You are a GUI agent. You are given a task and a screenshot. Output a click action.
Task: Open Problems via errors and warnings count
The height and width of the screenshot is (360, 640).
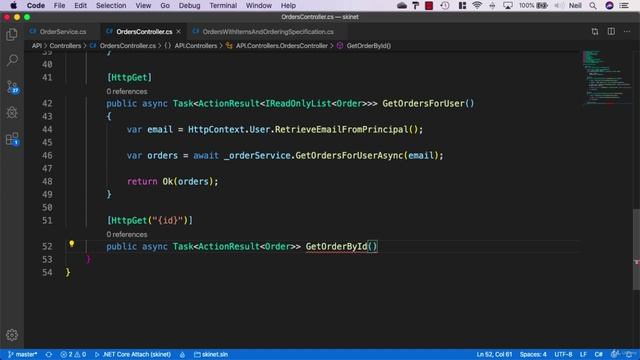point(73,354)
